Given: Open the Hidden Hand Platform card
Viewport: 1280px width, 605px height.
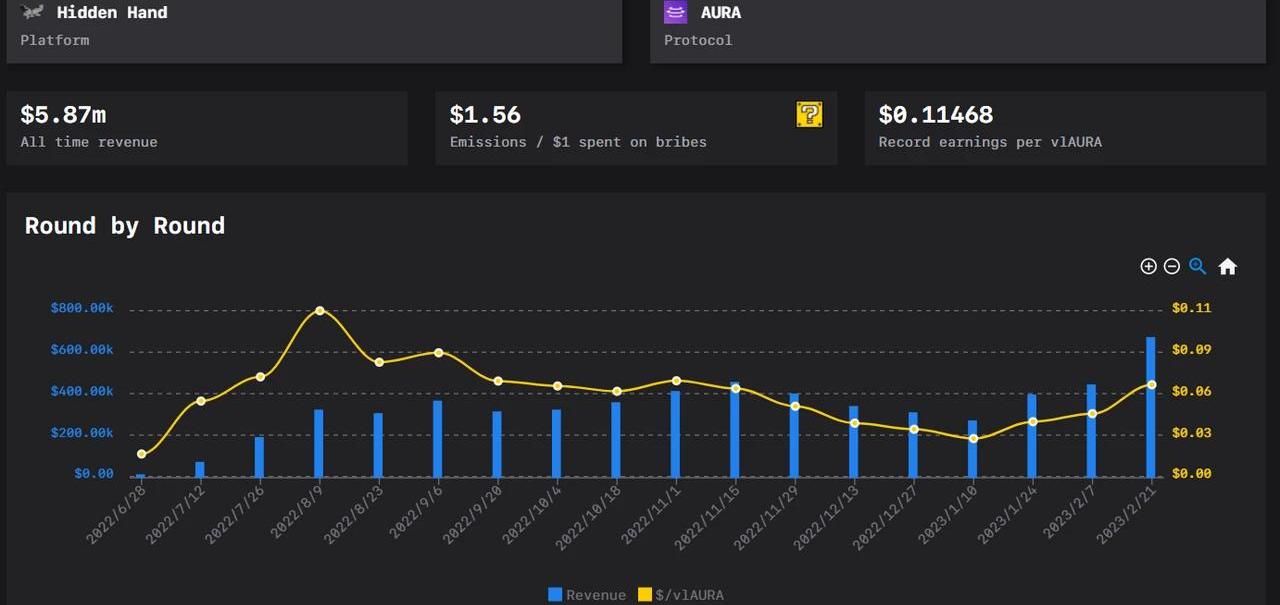Looking at the screenshot, I should click(x=314, y=28).
